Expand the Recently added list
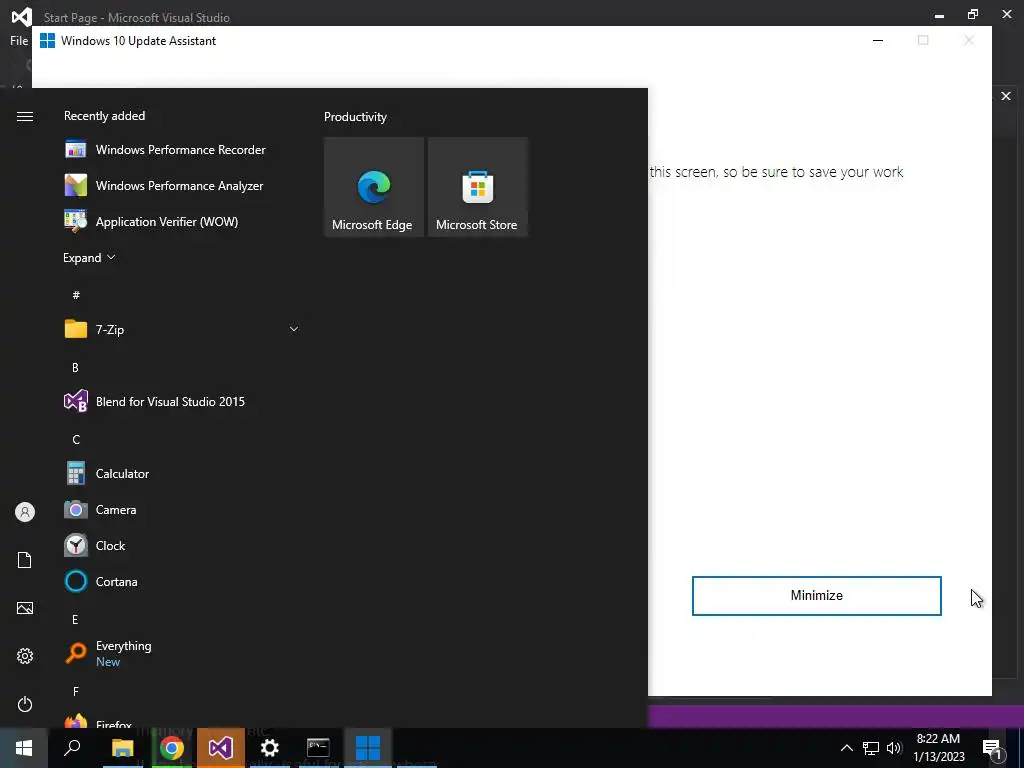Screen dimensions: 1024x768 pyautogui.click(x=89, y=258)
